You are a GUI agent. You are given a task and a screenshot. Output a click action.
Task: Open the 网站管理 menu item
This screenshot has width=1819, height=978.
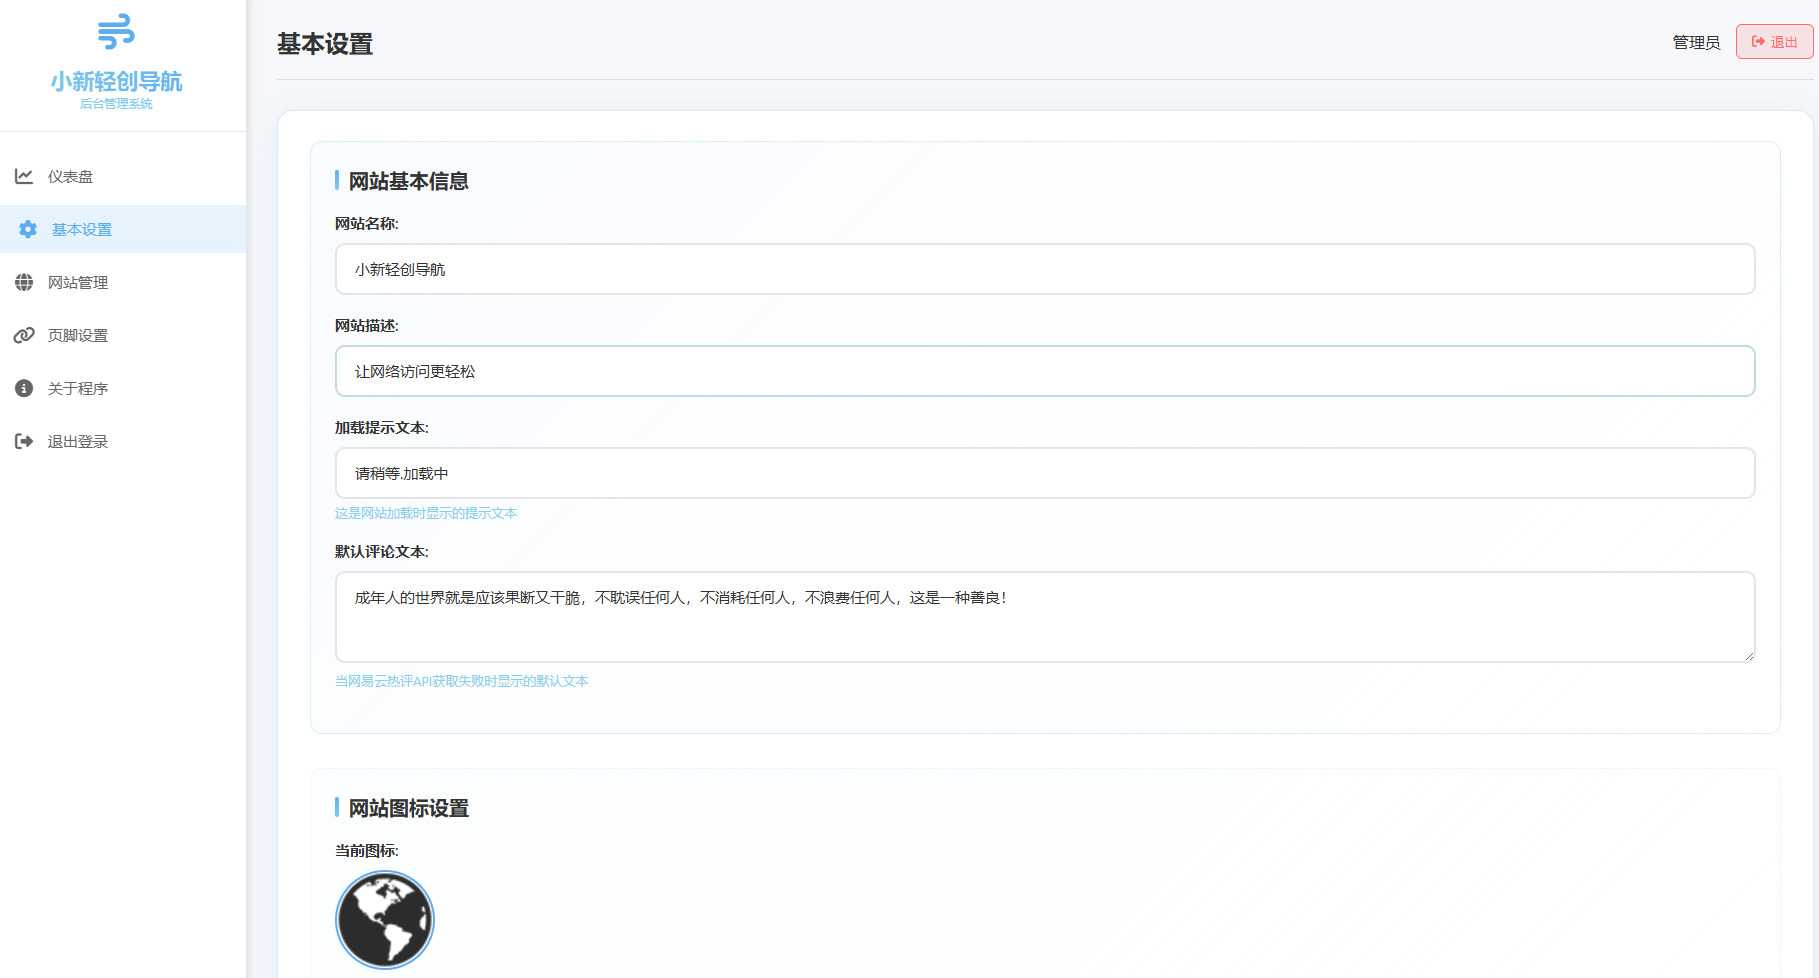pos(123,282)
